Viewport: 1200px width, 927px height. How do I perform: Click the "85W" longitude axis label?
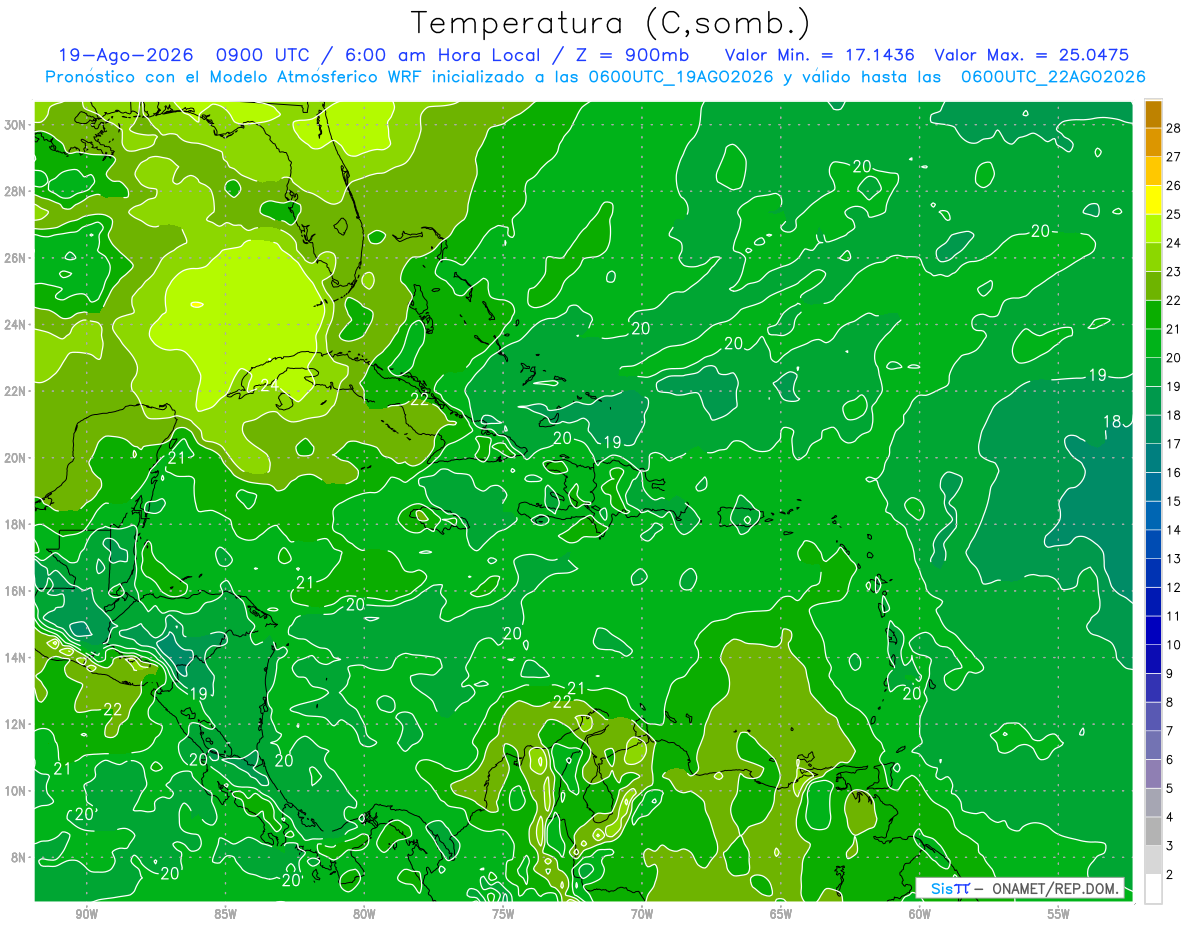tap(225, 914)
